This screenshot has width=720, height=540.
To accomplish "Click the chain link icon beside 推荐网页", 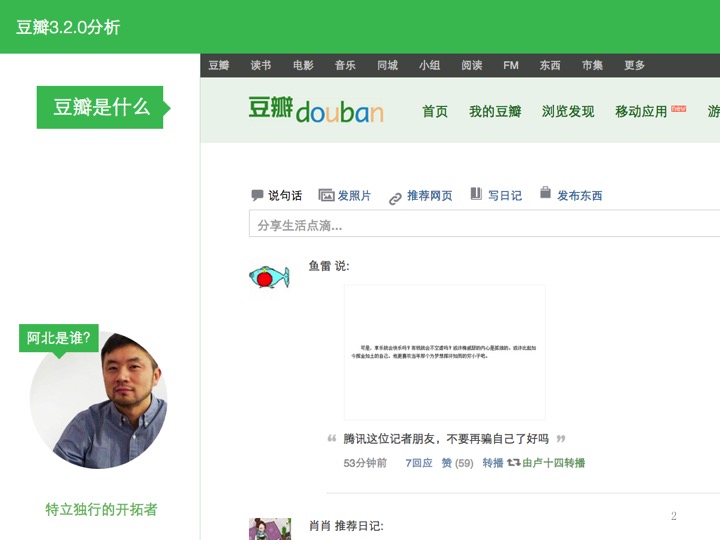I will tap(395, 199).
